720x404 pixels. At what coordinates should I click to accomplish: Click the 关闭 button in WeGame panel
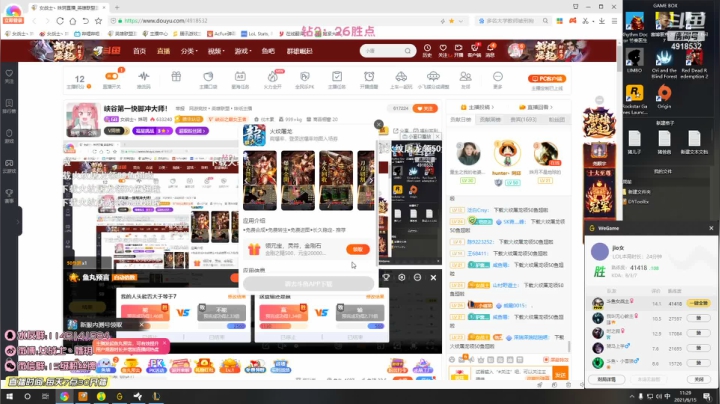tap(698, 379)
